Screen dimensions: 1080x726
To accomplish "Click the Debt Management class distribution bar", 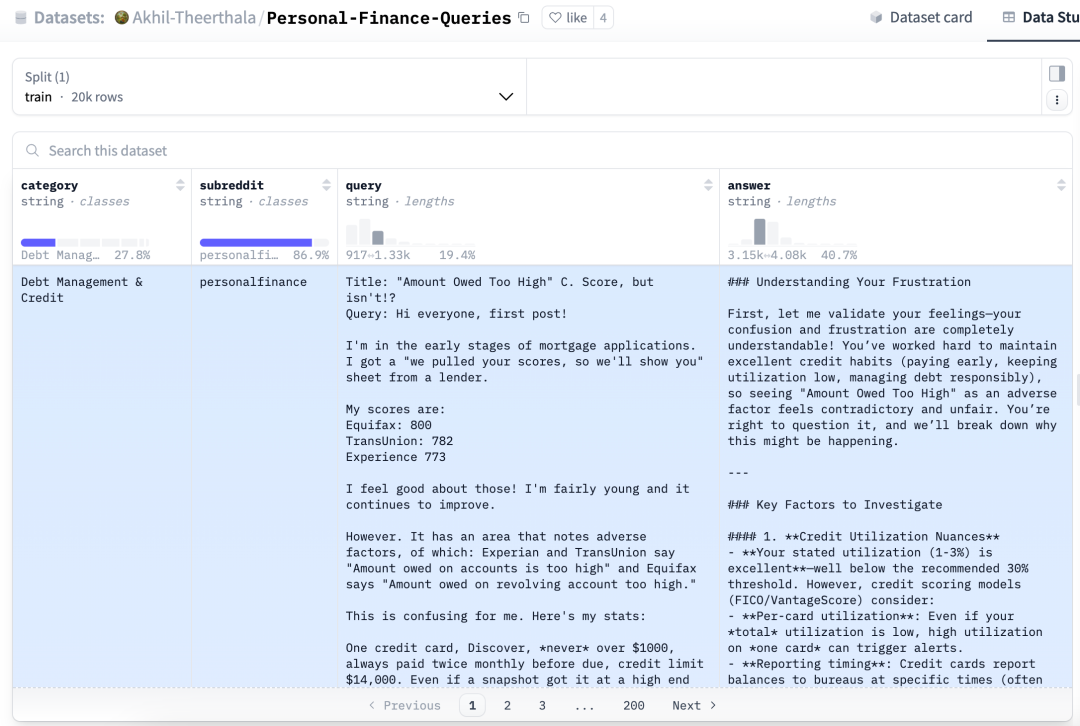I will (x=38, y=242).
